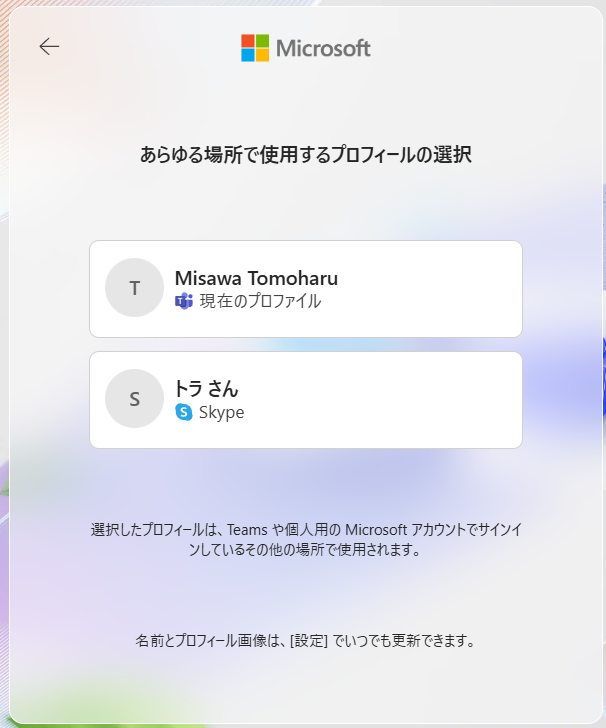The width and height of the screenshot is (606, 728).
Task: Click the Misawa Tomoharu name text
Action: tap(256, 278)
